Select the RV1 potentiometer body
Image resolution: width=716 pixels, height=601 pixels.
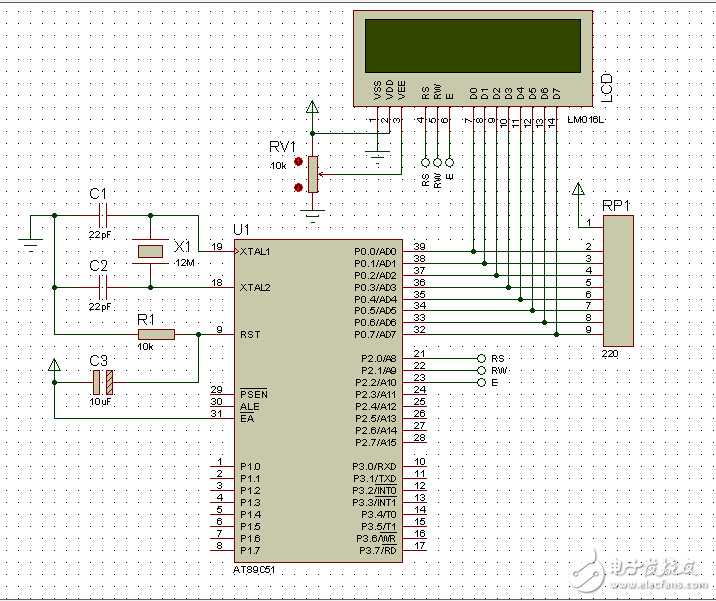(x=313, y=174)
